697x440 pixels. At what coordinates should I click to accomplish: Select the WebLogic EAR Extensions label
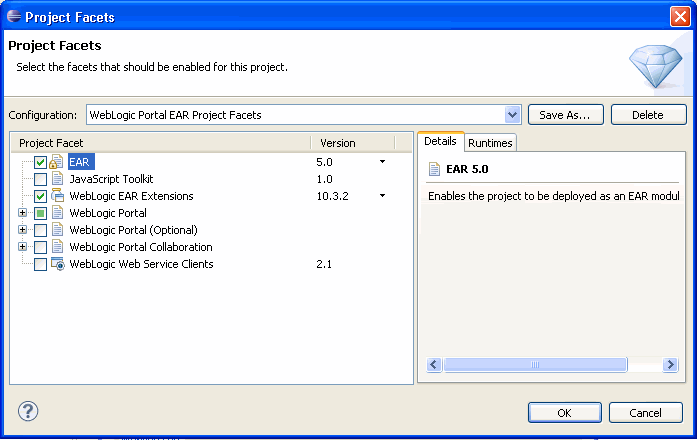tap(132, 196)
